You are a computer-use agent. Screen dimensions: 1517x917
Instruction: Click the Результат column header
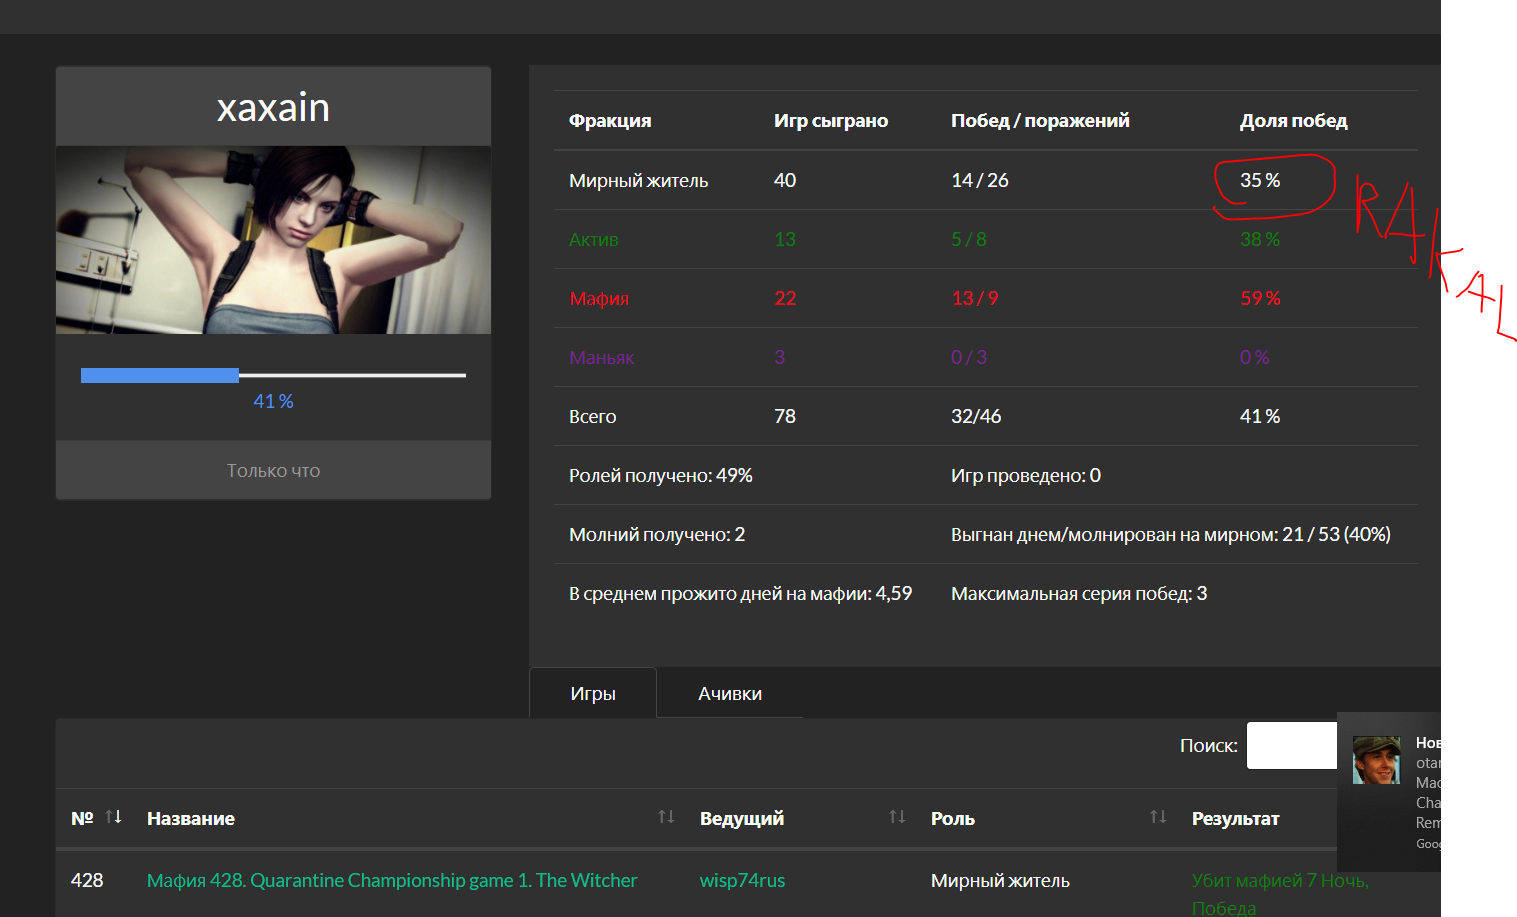[1235, 818]
